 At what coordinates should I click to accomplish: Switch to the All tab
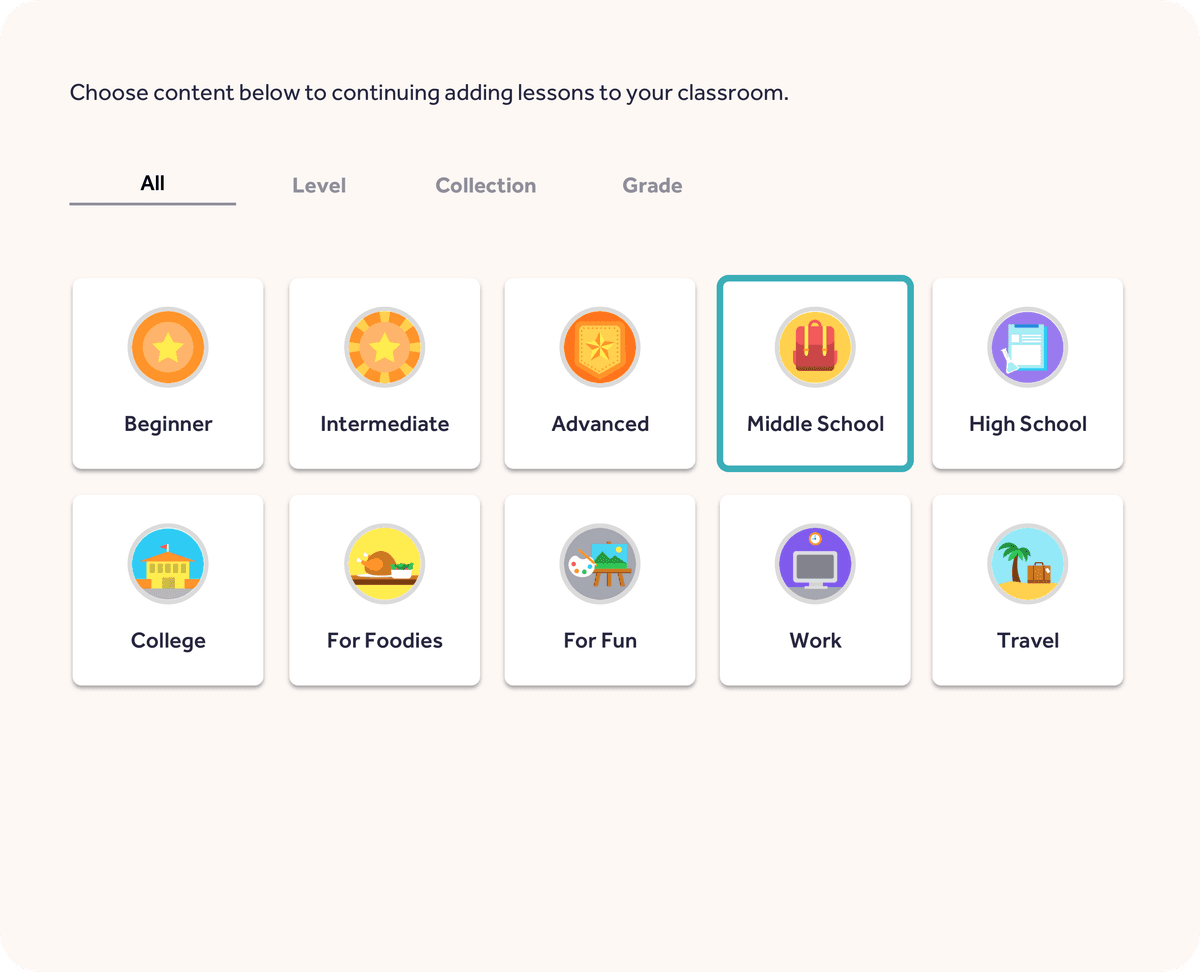[153, 184]
